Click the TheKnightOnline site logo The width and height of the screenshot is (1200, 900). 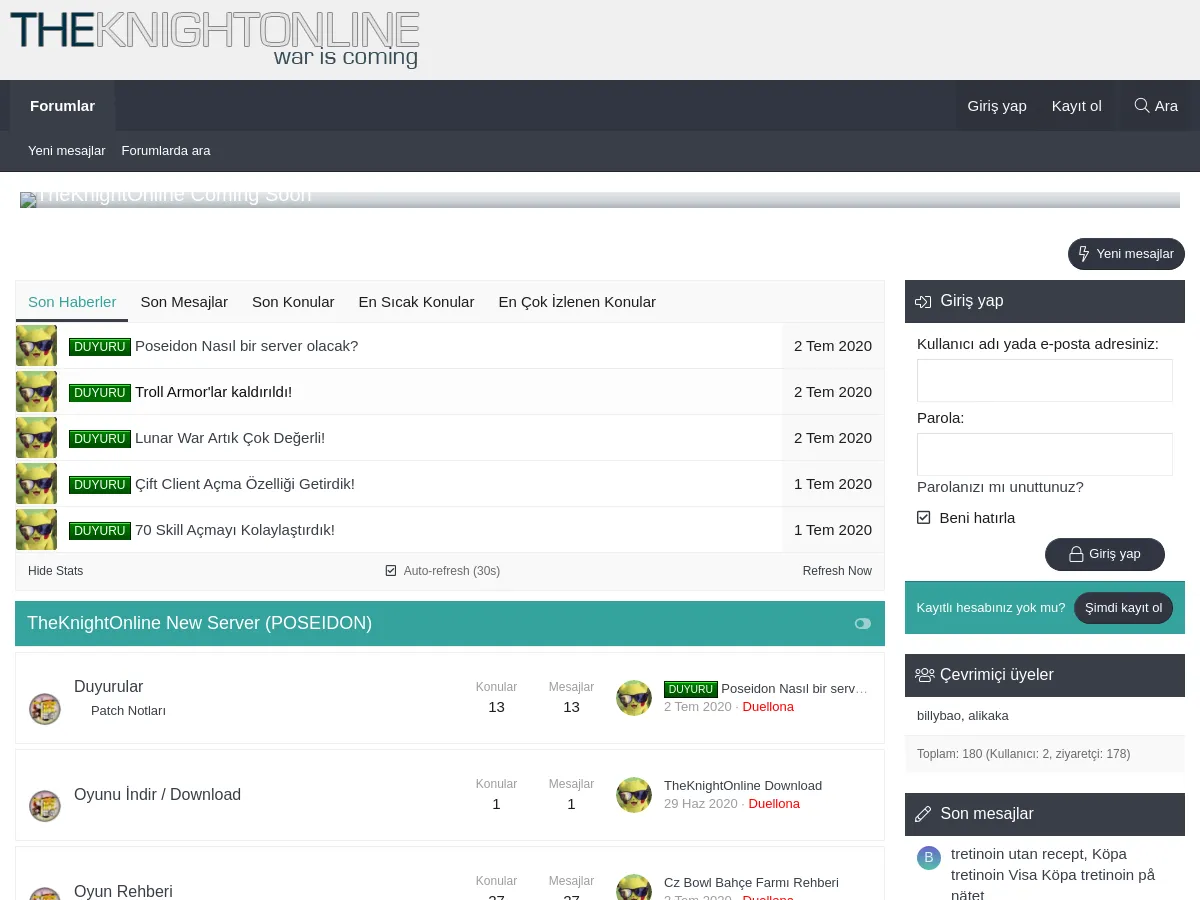pos(213,39)
